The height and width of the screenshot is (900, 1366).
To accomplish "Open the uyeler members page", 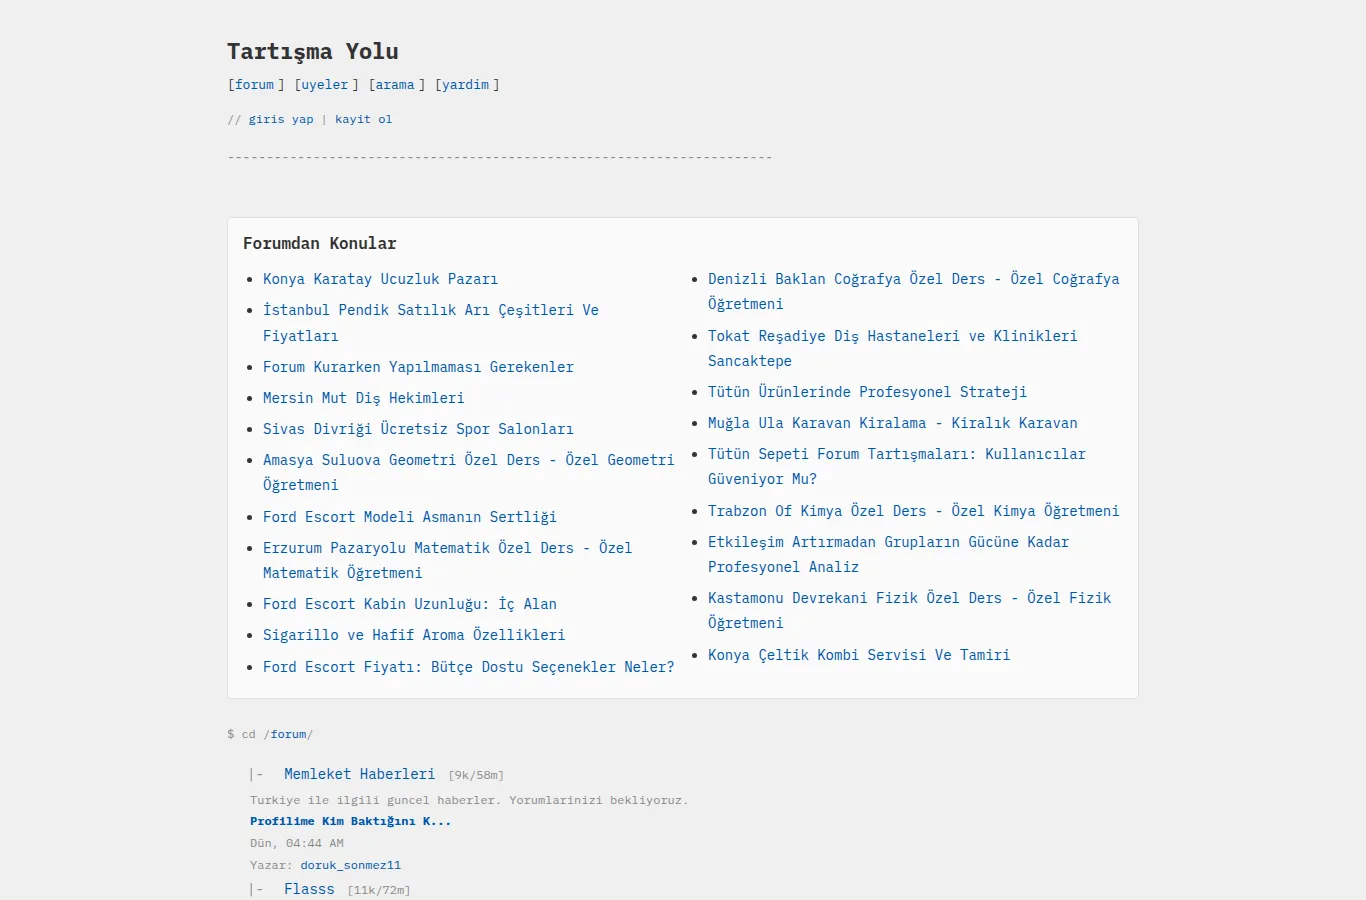I will pyautogui.click(x=325, y=85).
